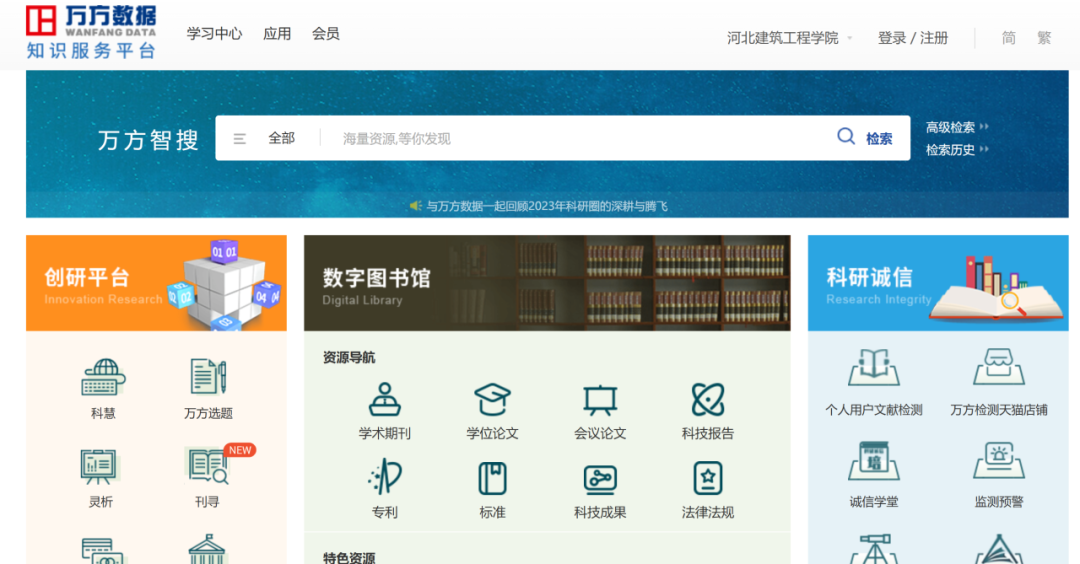Click the 学位论文 graduation cap icon
Screen dimensions: 1080x564
pos(492,399)
